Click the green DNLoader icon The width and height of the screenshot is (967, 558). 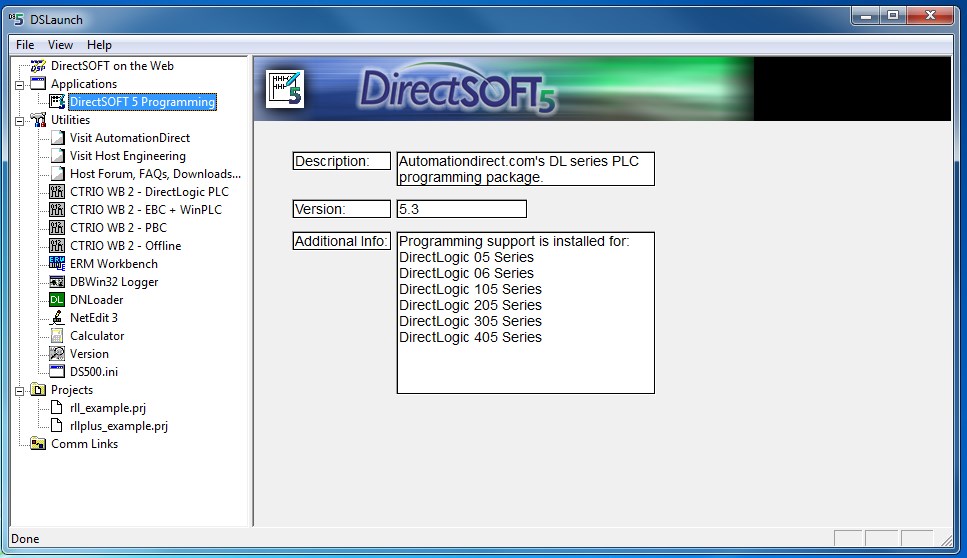coord(57,300)
